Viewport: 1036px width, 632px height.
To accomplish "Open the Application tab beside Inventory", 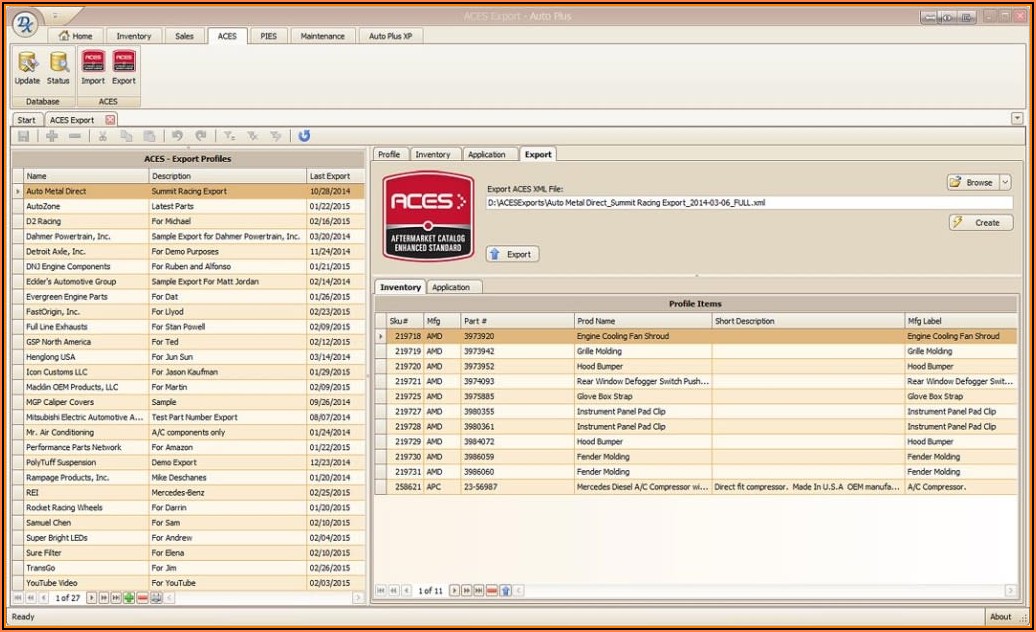I will [x=450, y=287].
